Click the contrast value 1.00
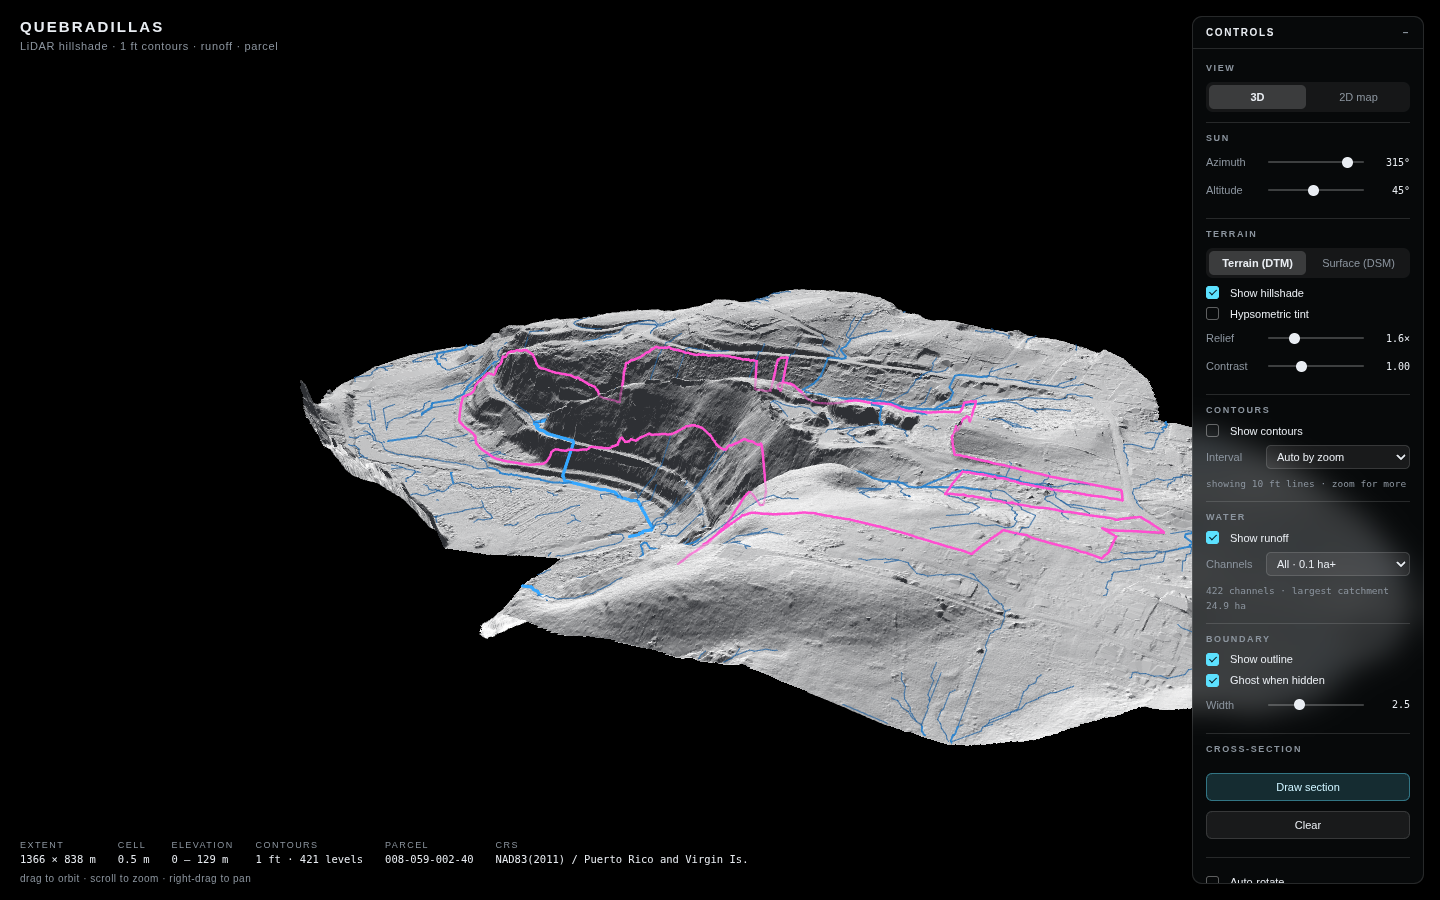 (x=1397, y=366)
